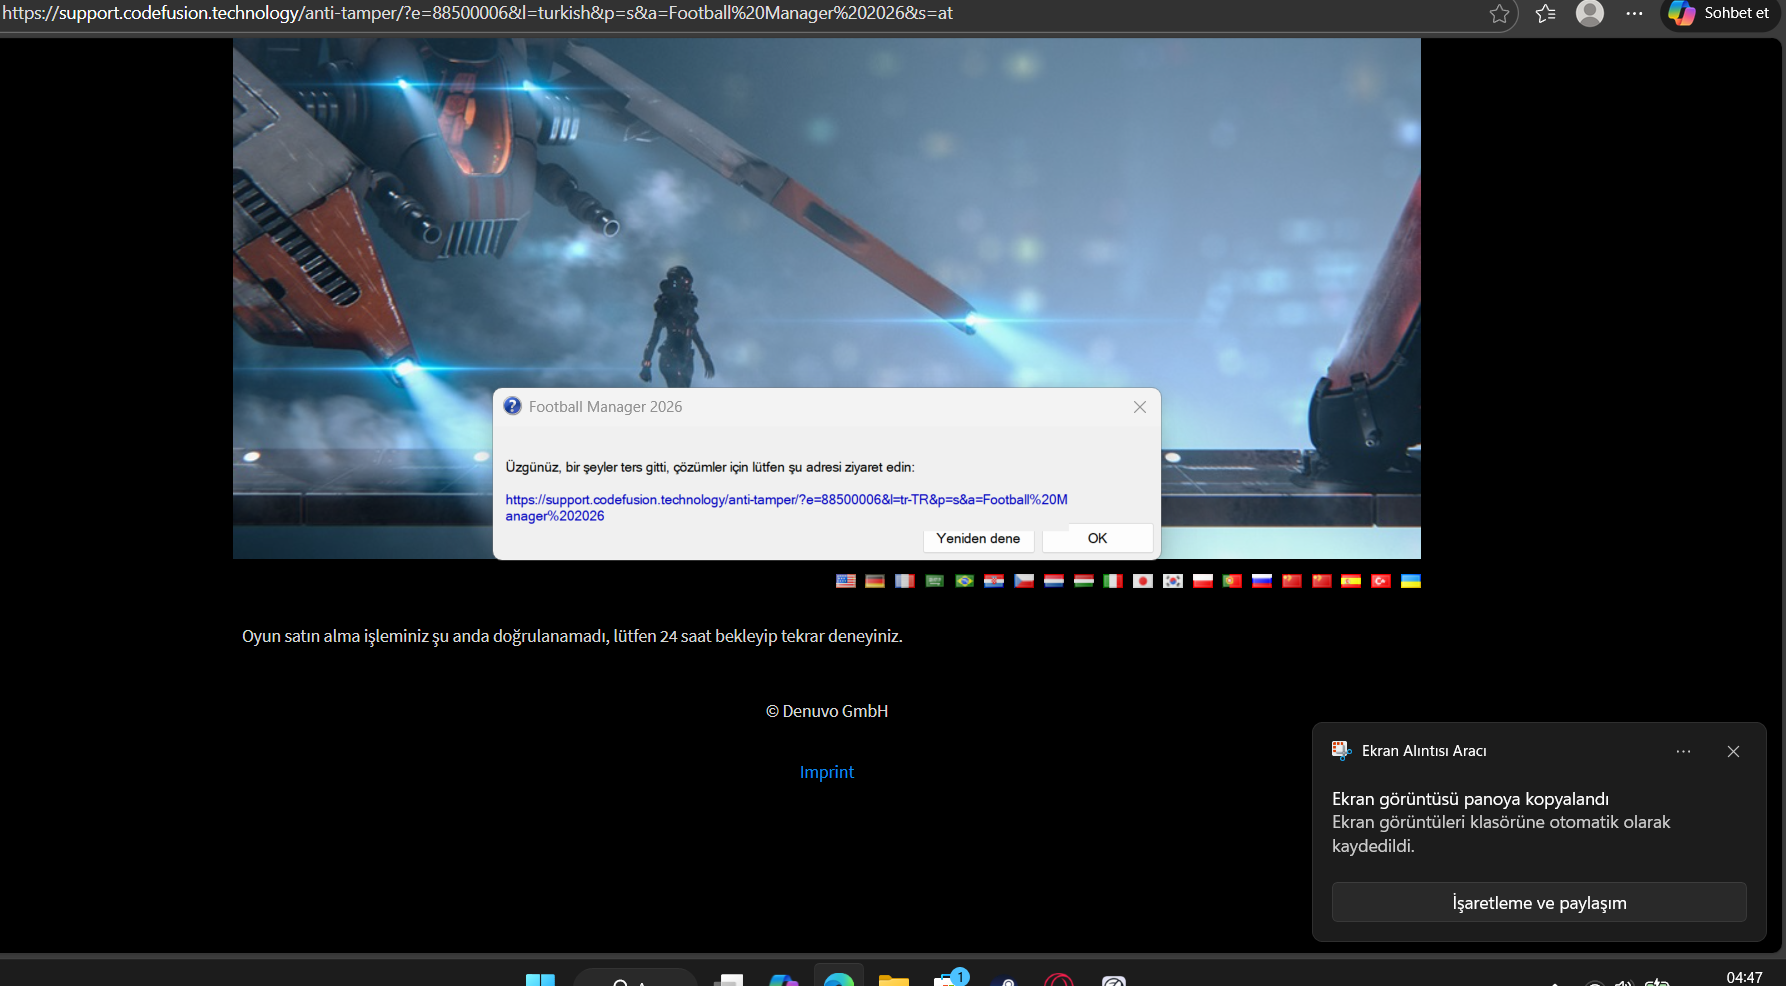The width and height of the screenshot is (1786, 986).
Task: Click the Snipping Tool icon in the notification
Action: point(1342,751)
